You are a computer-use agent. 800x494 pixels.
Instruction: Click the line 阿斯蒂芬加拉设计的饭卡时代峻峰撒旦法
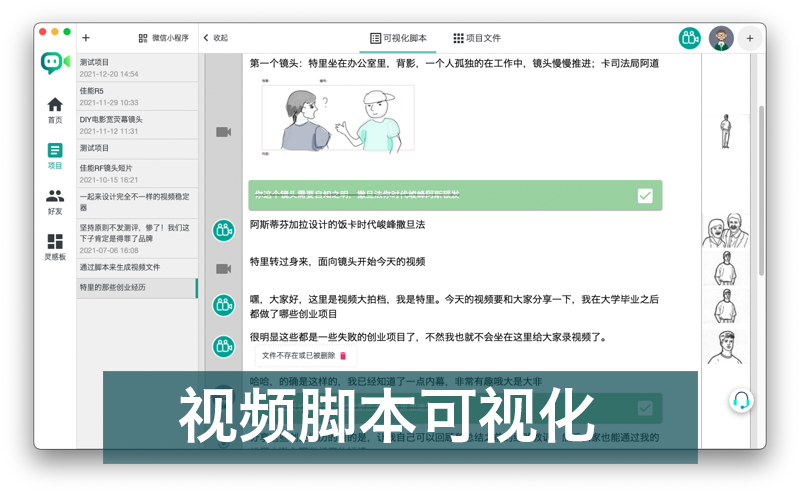click(x=337, y=225)
